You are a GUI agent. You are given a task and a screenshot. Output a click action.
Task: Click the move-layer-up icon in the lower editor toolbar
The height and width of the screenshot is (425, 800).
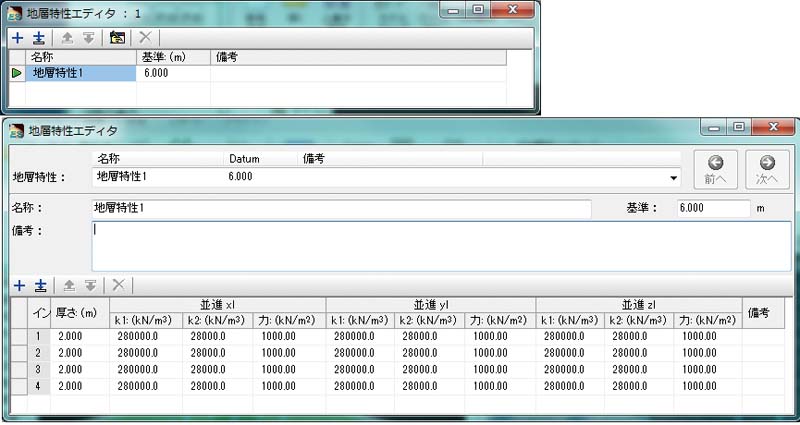[69, 286]
